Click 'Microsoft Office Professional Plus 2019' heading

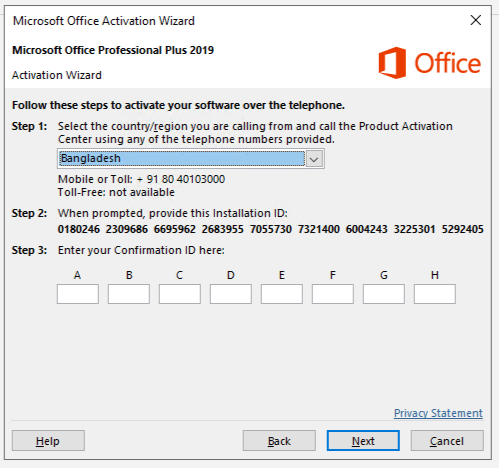[113, 50]
